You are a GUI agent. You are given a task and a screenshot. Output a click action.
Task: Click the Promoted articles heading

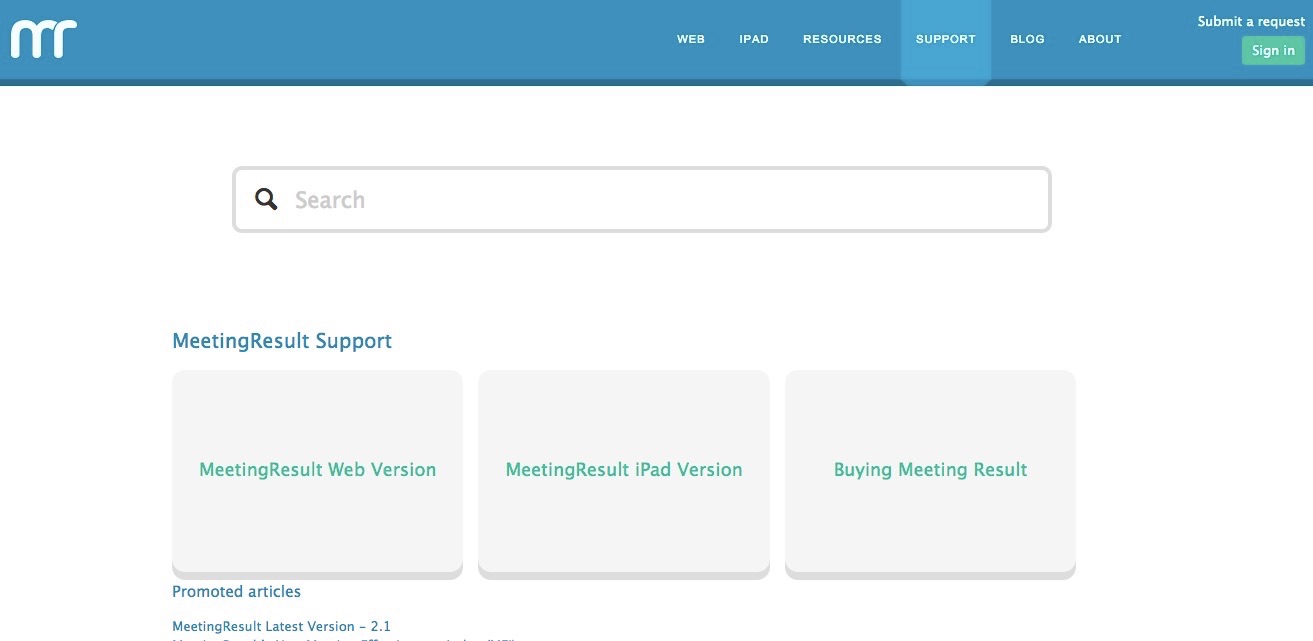[x=236, y=591]
